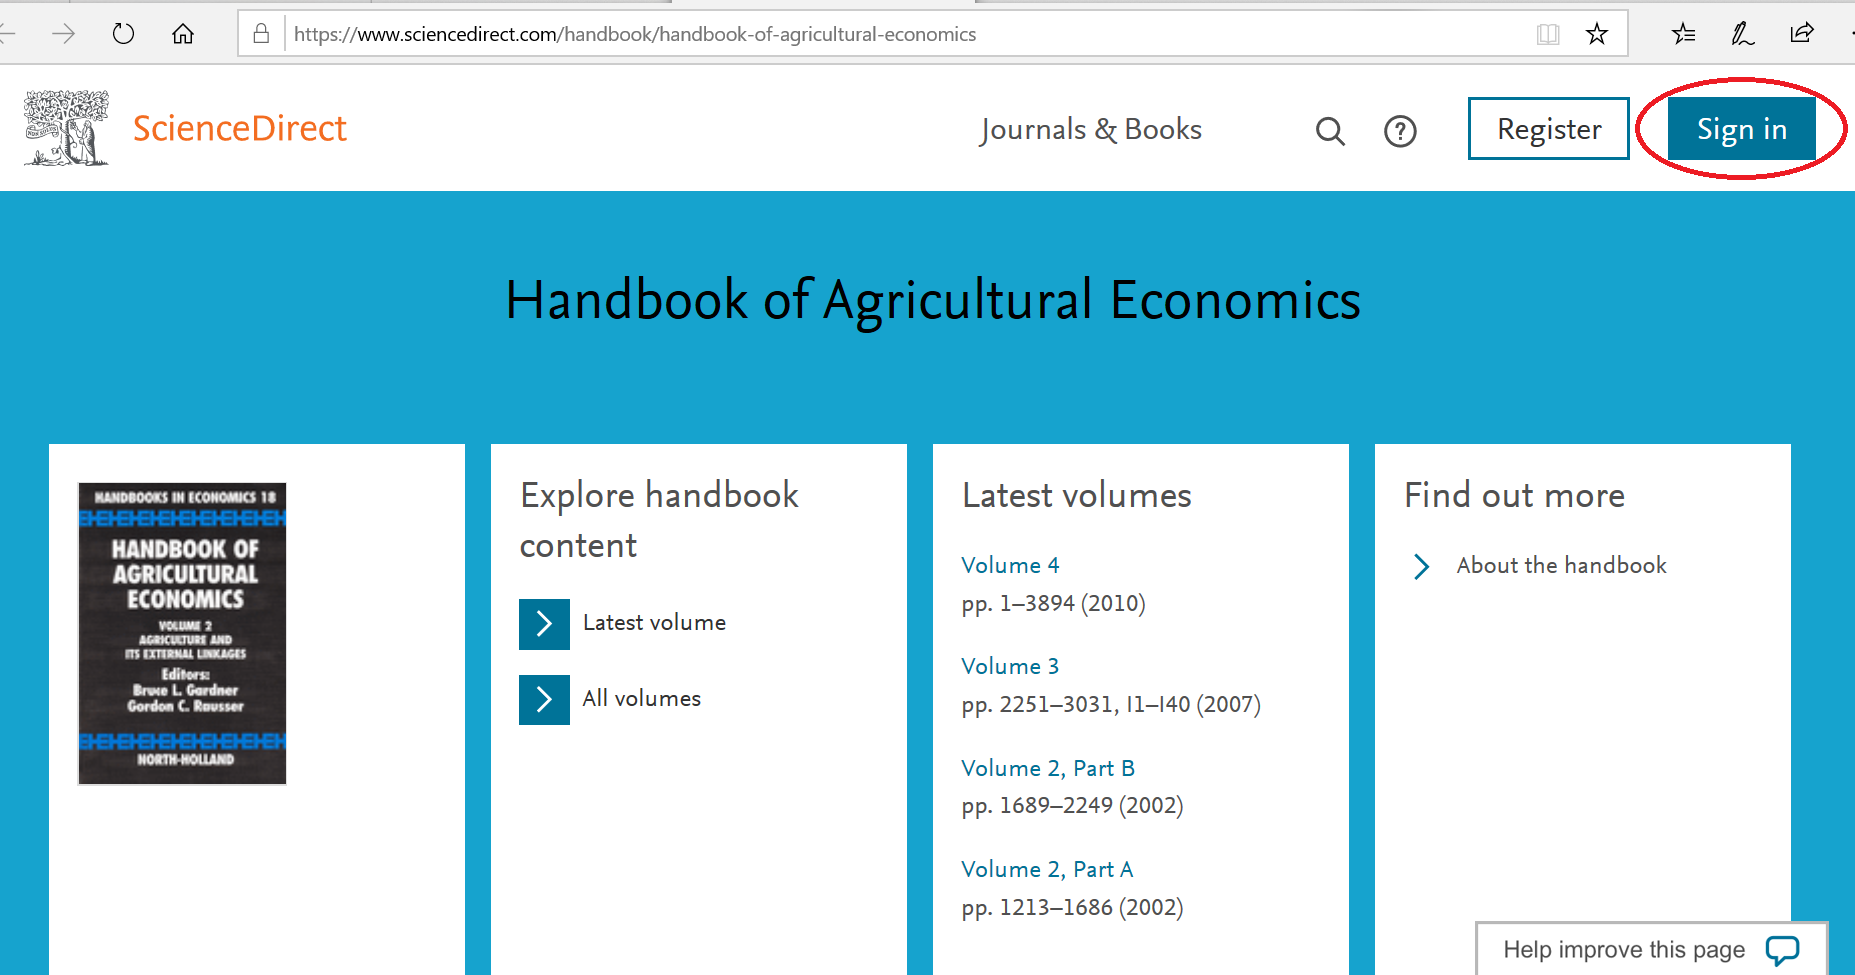Screen dimensions: 1855x975
Task: Click the Sign in button
Action: point(1742,129)
